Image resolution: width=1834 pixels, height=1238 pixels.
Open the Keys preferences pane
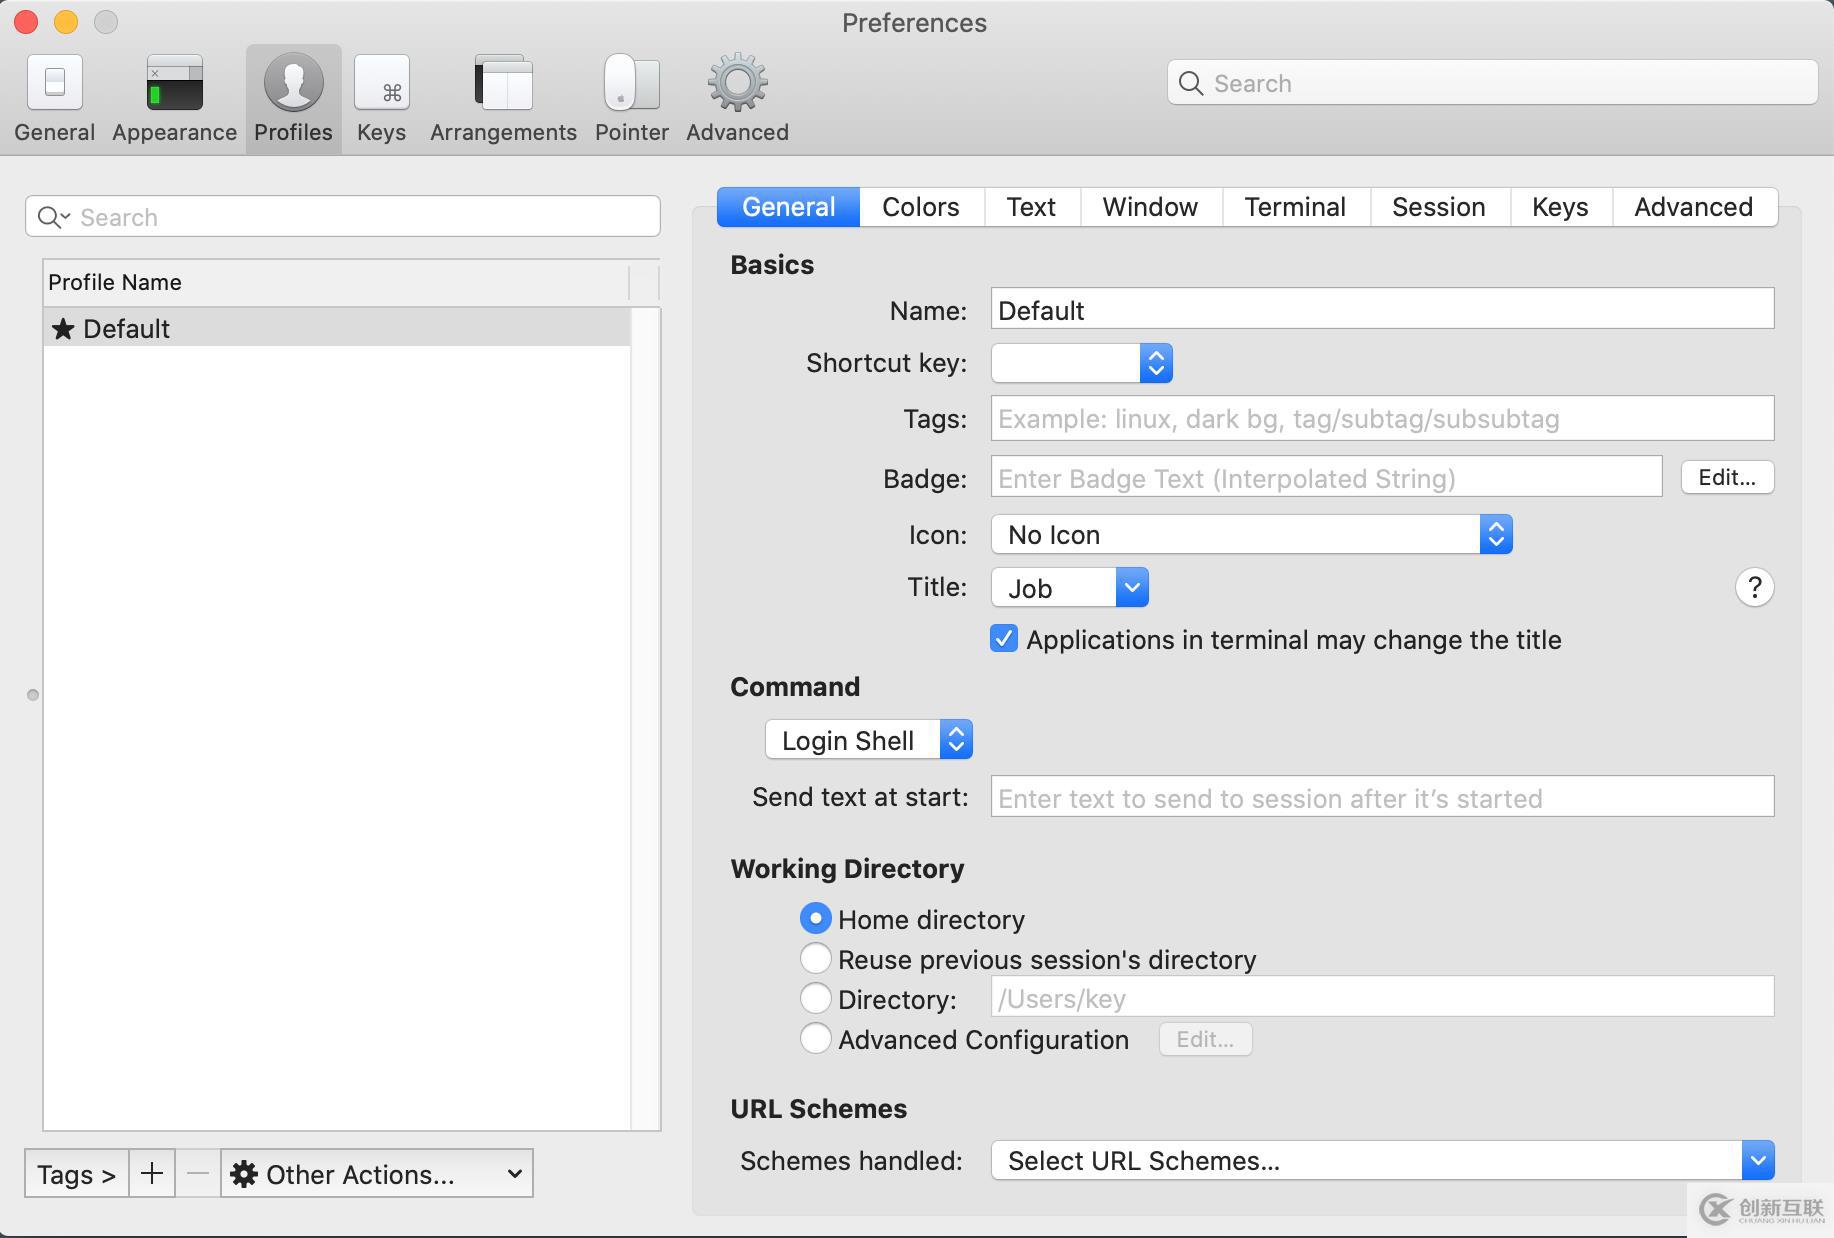pyautogui.click(x=381, y=95)
